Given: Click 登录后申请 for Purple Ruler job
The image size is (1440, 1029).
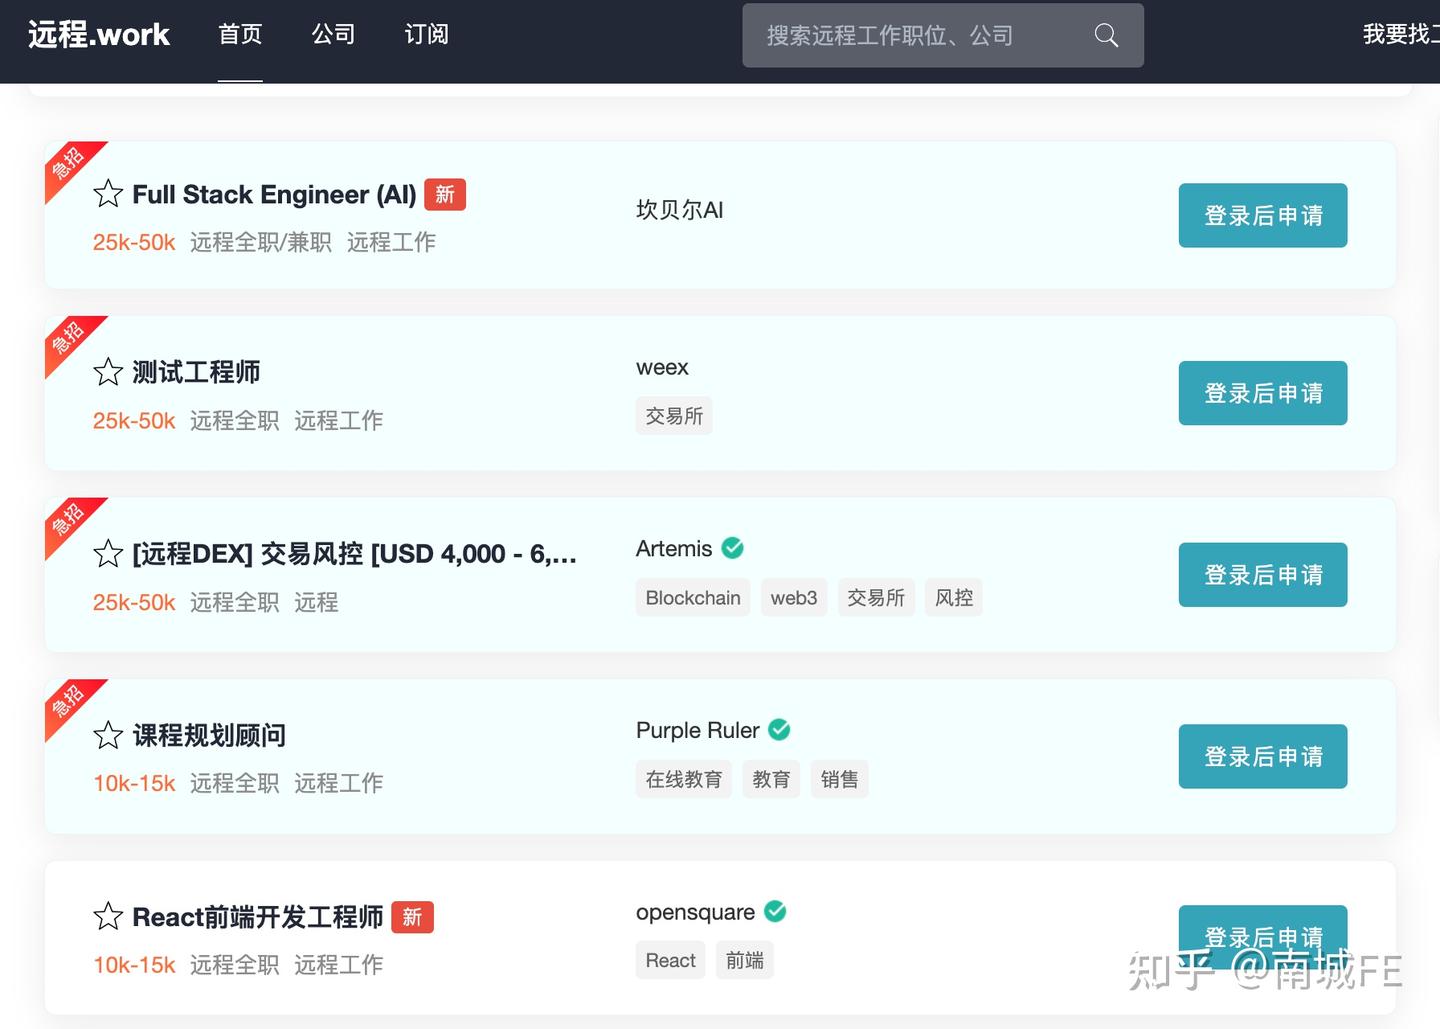Looking at the screenshot, I should (1263, 756).
